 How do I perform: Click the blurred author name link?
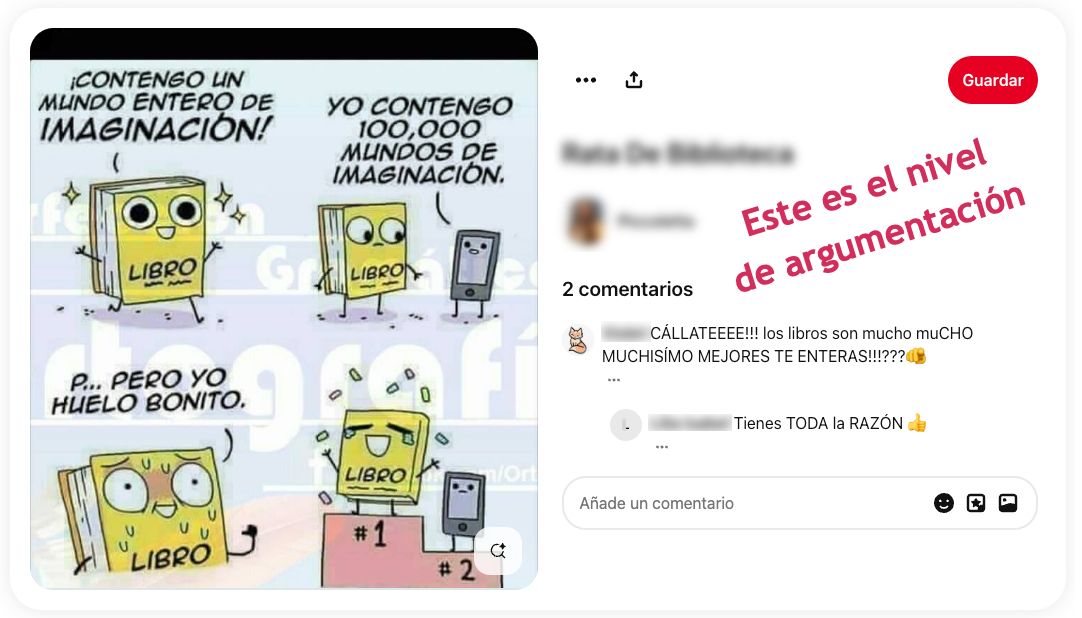pos(656,221)
